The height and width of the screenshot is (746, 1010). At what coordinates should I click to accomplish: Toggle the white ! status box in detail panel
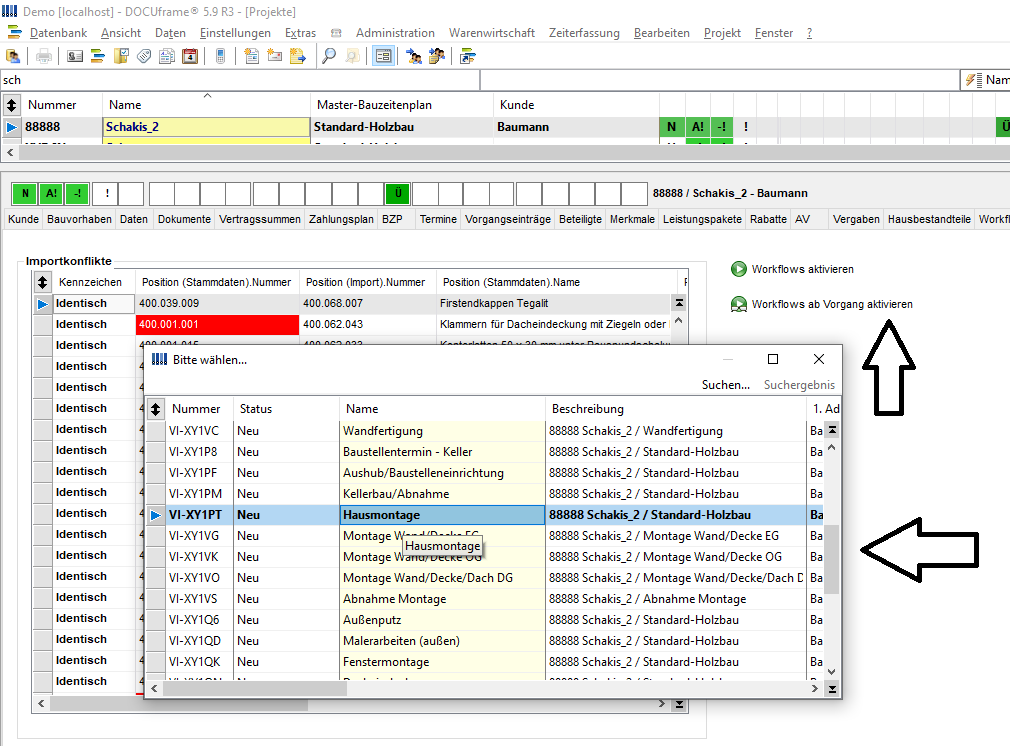(106, 193)
